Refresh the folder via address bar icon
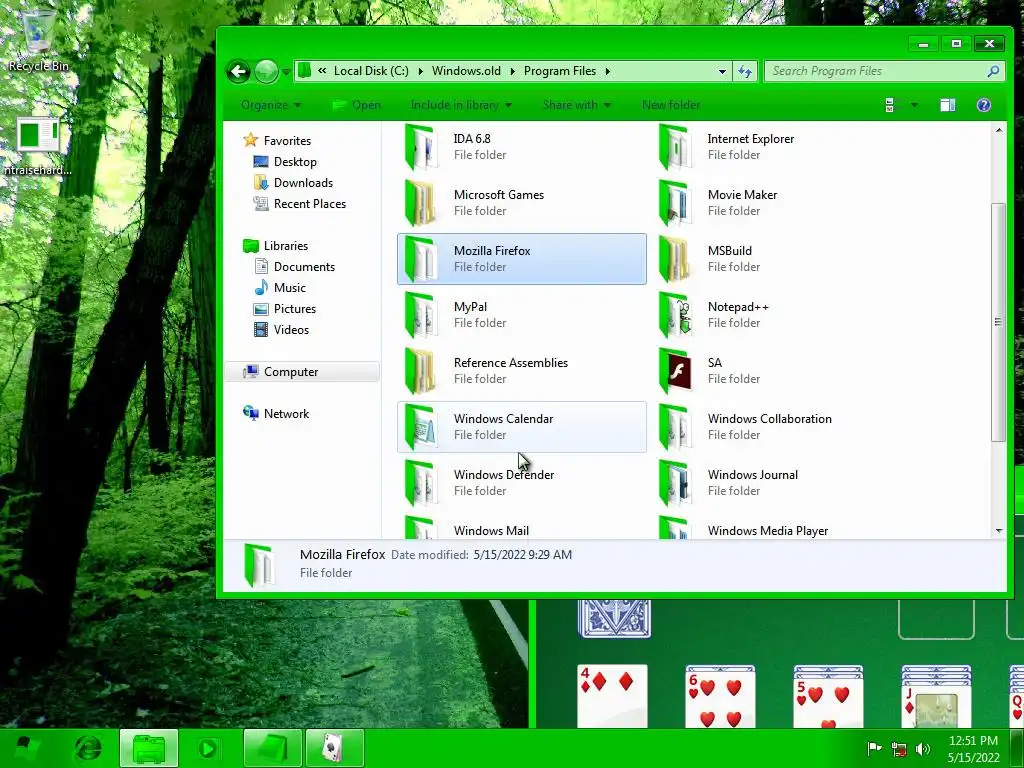 (745, 71)
